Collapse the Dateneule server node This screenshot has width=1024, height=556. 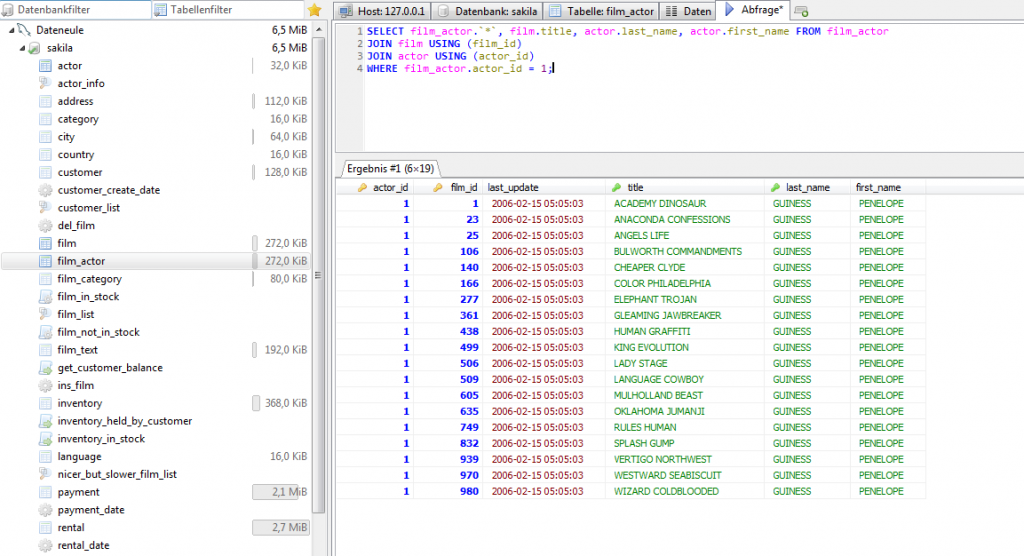[10, 31]
